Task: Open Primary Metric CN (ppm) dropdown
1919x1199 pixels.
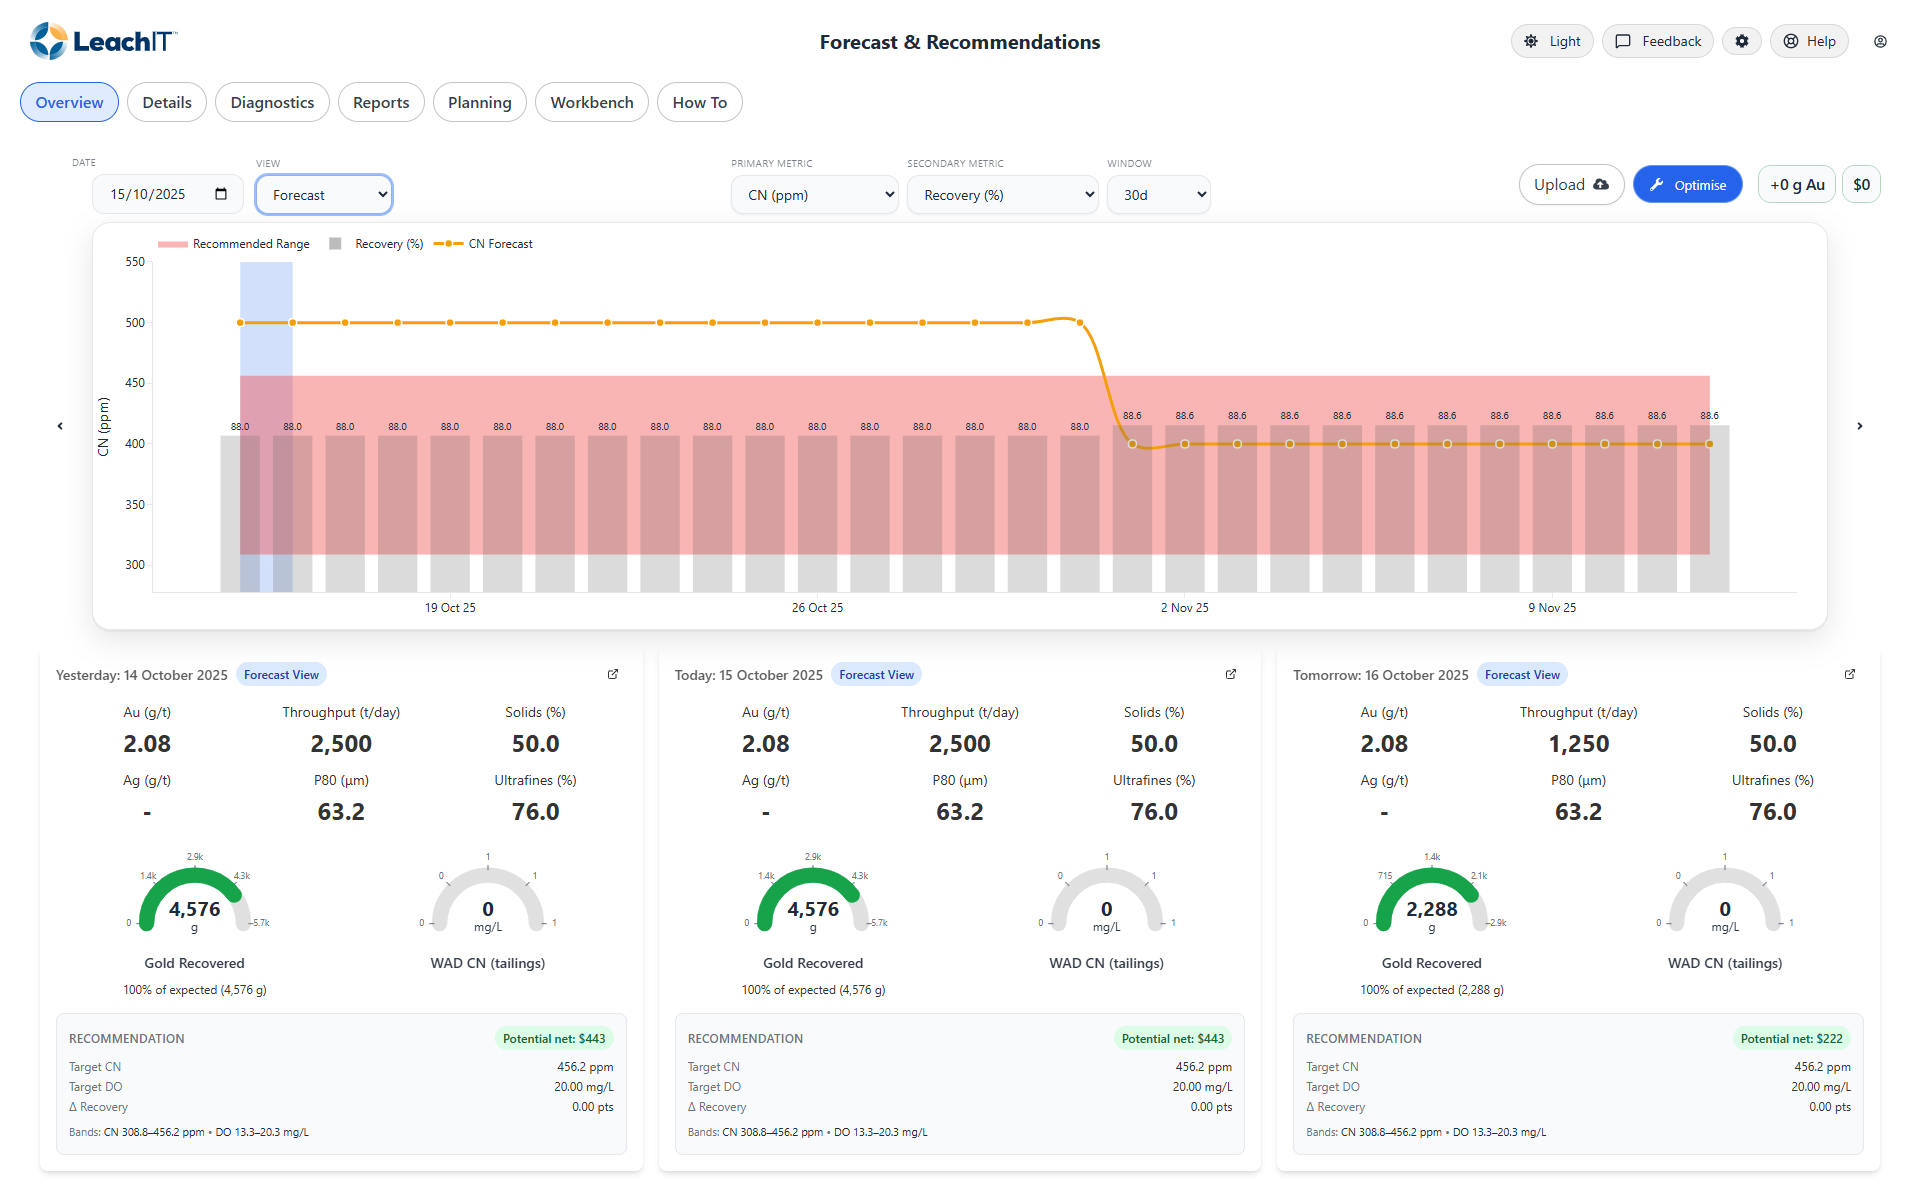Action: point(814,195)
